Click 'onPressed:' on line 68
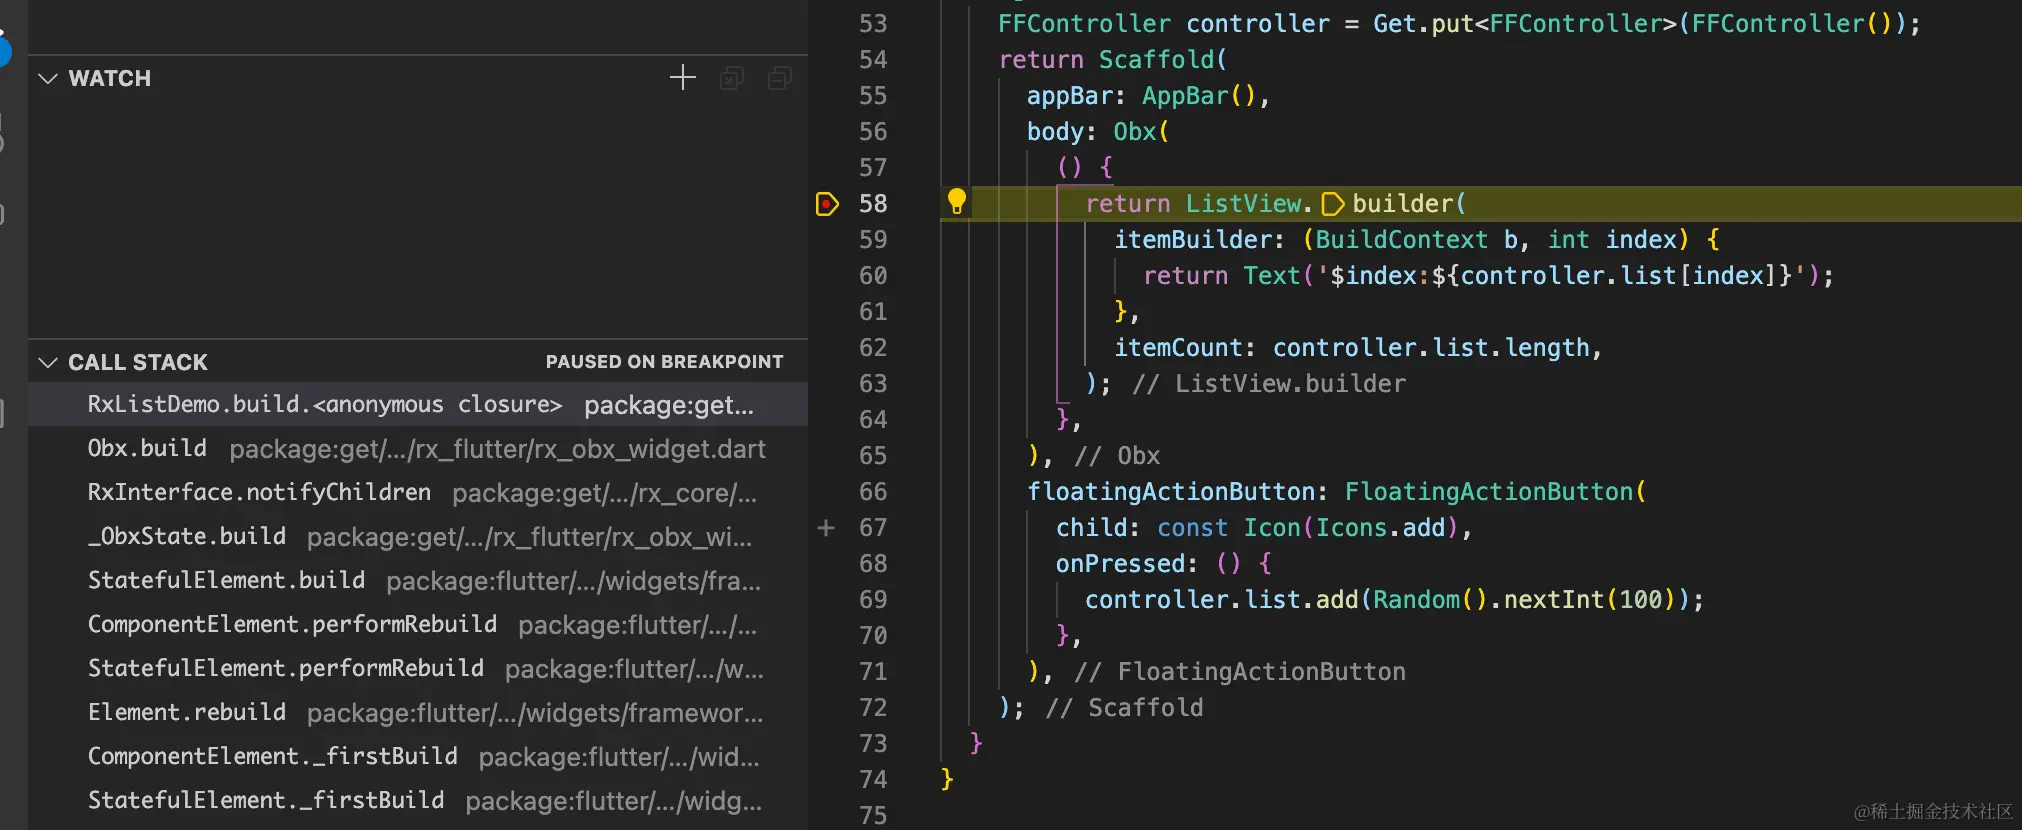The image size is (2022, 830). (1126, 564)
